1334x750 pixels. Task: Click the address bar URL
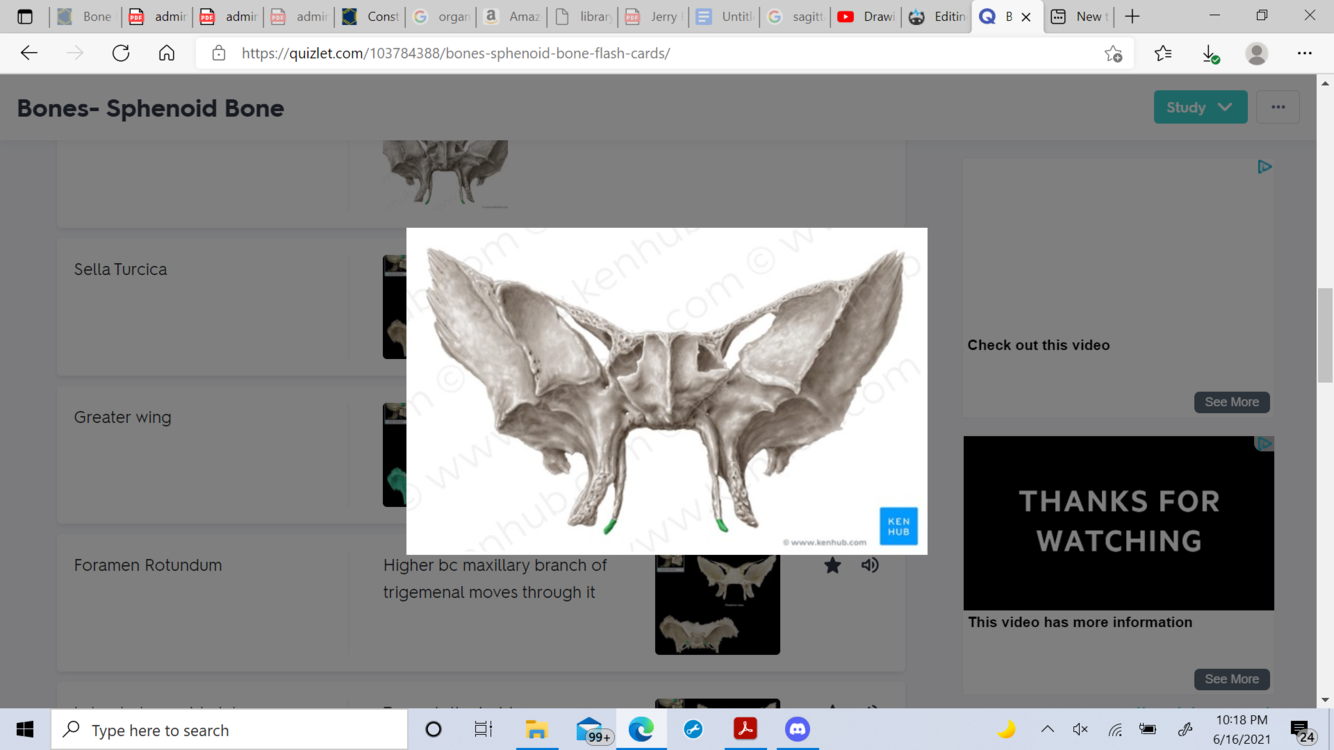point(456,53)
